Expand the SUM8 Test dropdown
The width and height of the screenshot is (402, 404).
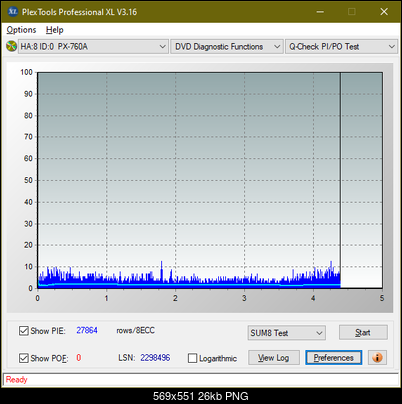point(287,333)
